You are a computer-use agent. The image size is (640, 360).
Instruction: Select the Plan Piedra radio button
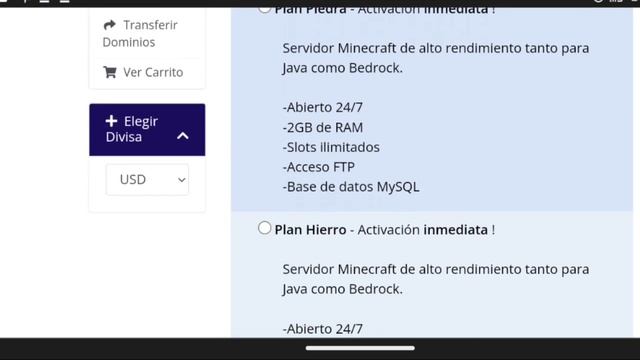click(264, 9)
